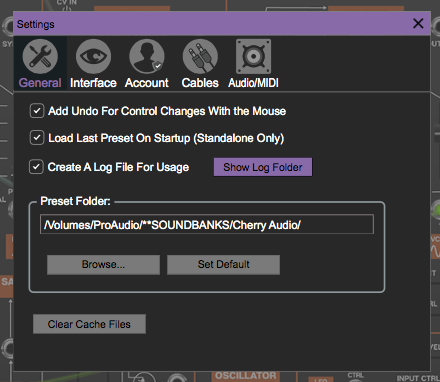The height and width of the screenshot is (382, 440).
Task: Click the Preset Folder label
Action: coord(75,201)
